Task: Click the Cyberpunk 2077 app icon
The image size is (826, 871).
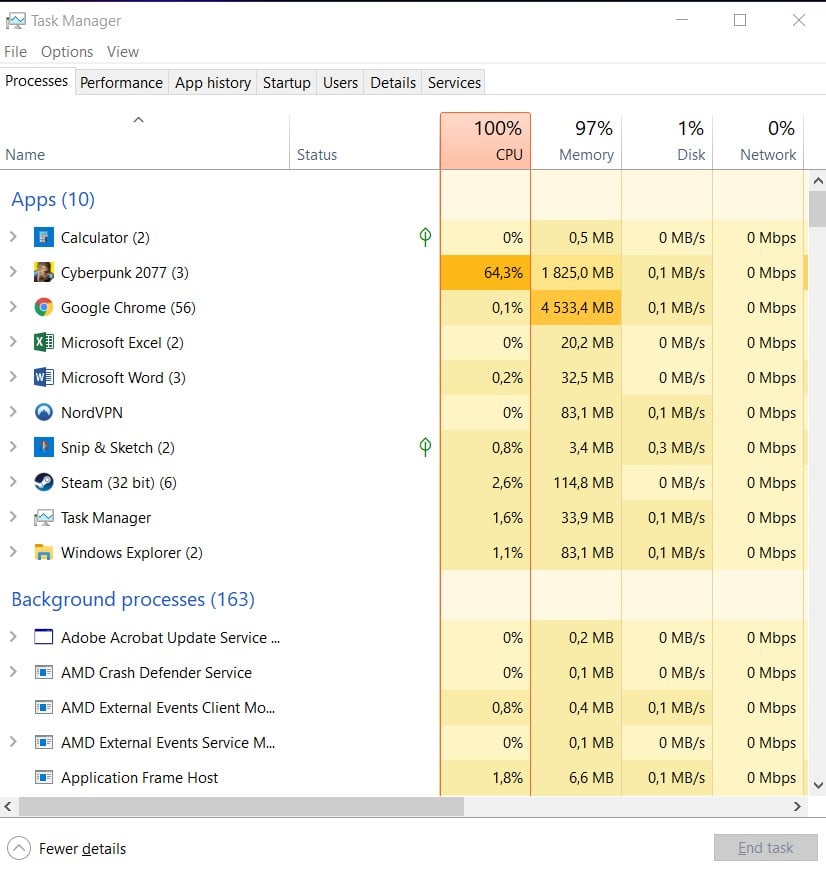Action: pyautogui.click(x=44, y=272)
